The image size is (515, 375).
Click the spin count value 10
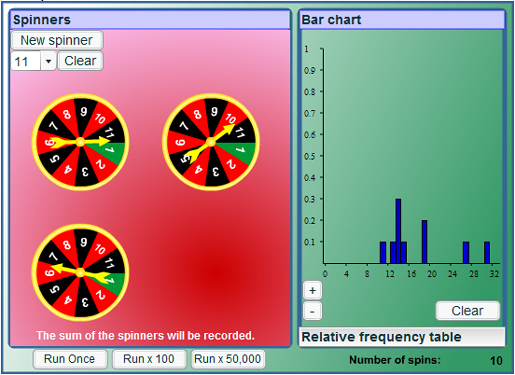(x=496, y=361)
